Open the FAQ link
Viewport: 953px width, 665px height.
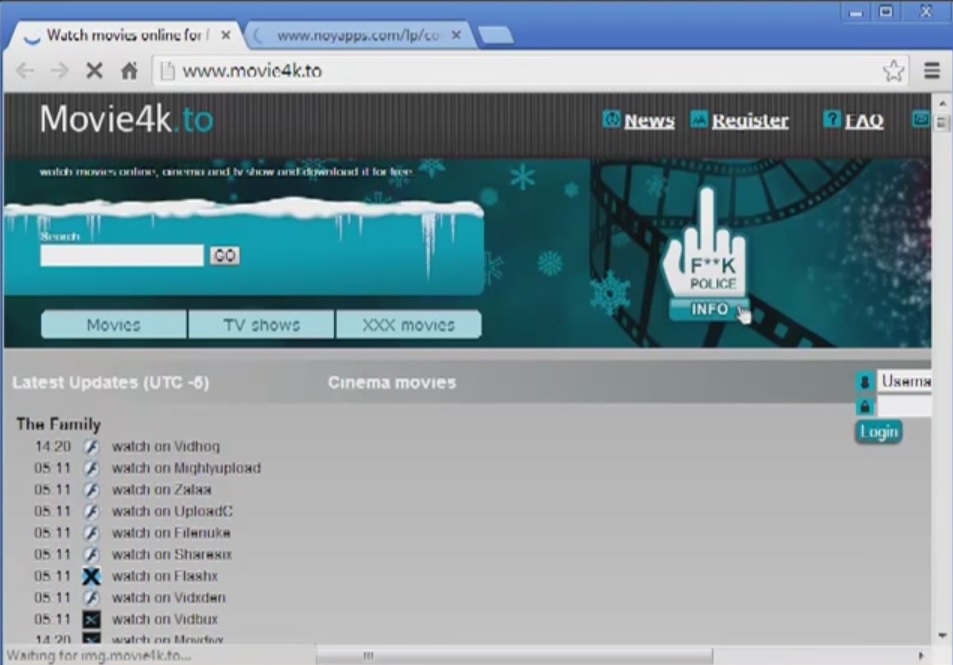click(864, 120)
